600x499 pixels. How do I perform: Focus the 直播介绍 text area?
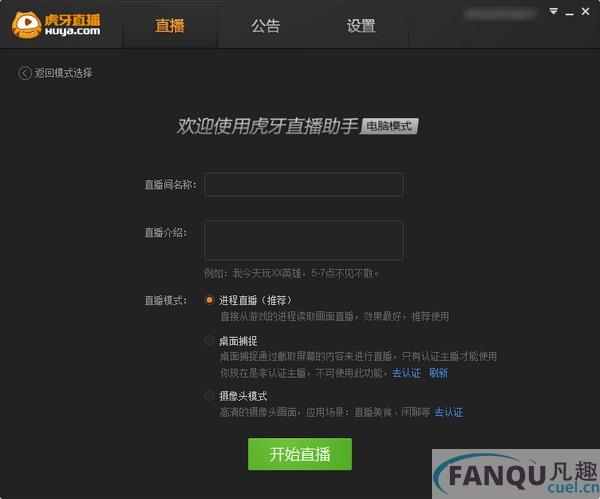point(304,240)
